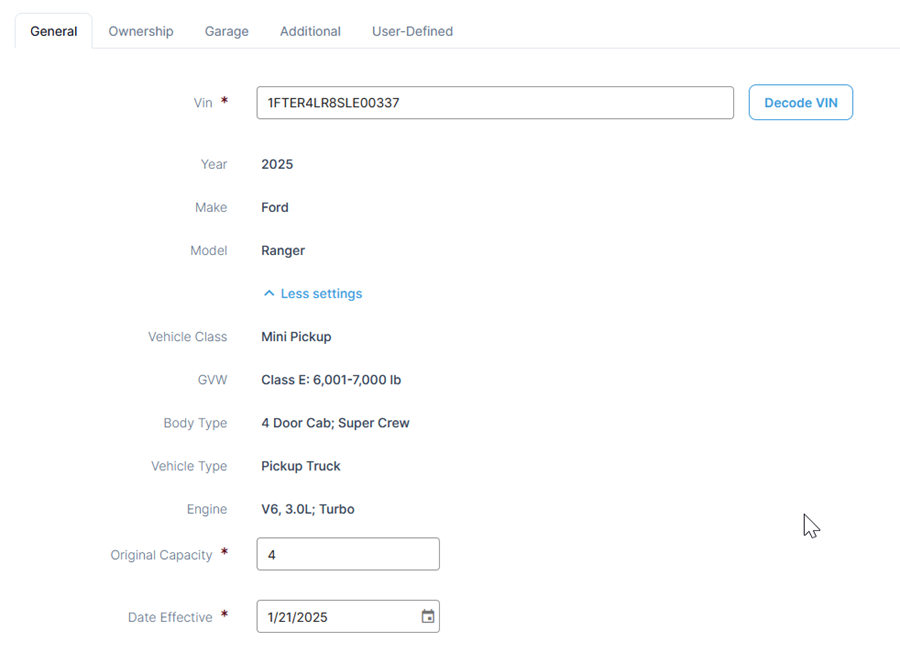Screen dimensions: 900x653
Task: Click the V6 3.0L Turbo engine text
Action: (x=308, y=509)
